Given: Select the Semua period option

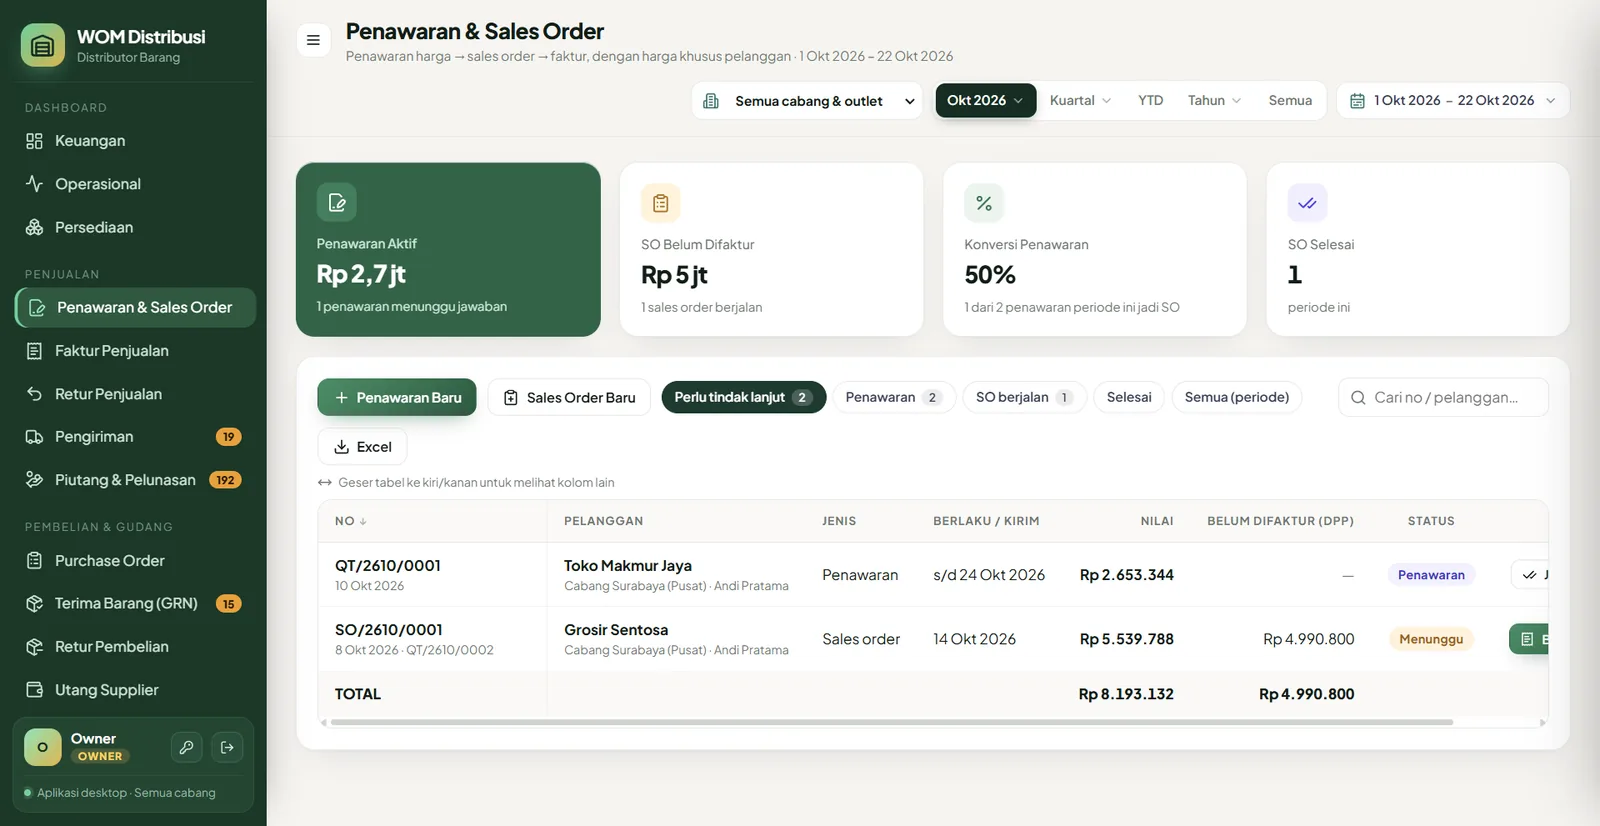Looking at the screenshot, I should (1290, 100).
